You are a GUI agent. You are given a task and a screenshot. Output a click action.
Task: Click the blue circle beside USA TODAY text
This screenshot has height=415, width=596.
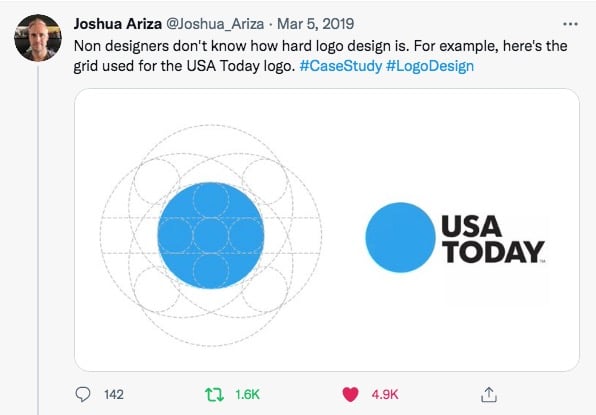pyautogui.click(x=400, y=238)
